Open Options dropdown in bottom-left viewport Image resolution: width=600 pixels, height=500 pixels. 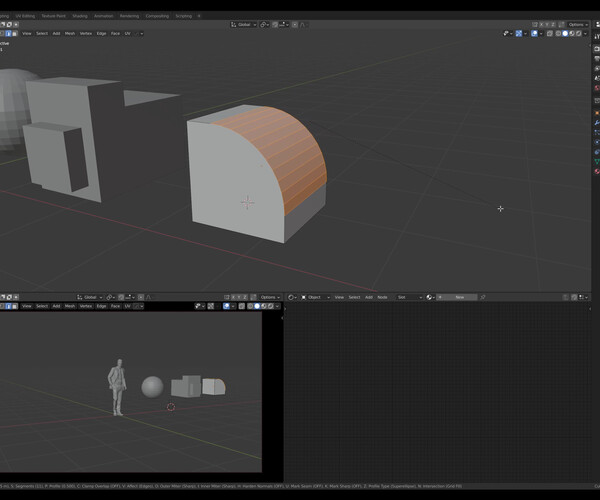click(x=270, y=297)
